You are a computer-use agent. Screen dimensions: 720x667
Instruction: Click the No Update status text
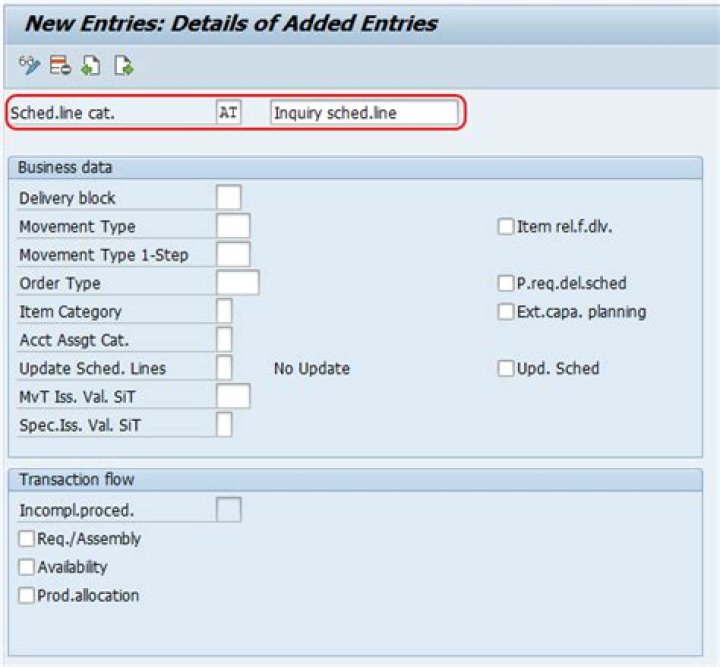click(312, 369)
